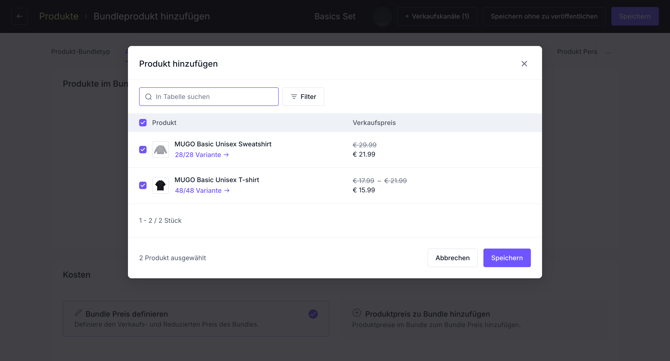Viewport: 670px width, 361px height.
Task: Click the dialog's Speichern button
Action: pyautogui.click(x=507, y=258)
